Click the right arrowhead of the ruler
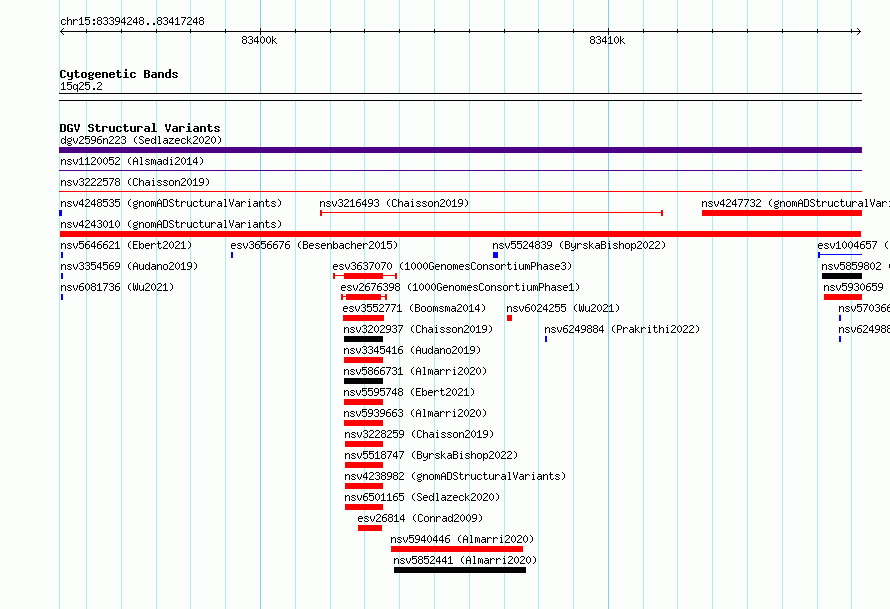 (x=858, y=31)
